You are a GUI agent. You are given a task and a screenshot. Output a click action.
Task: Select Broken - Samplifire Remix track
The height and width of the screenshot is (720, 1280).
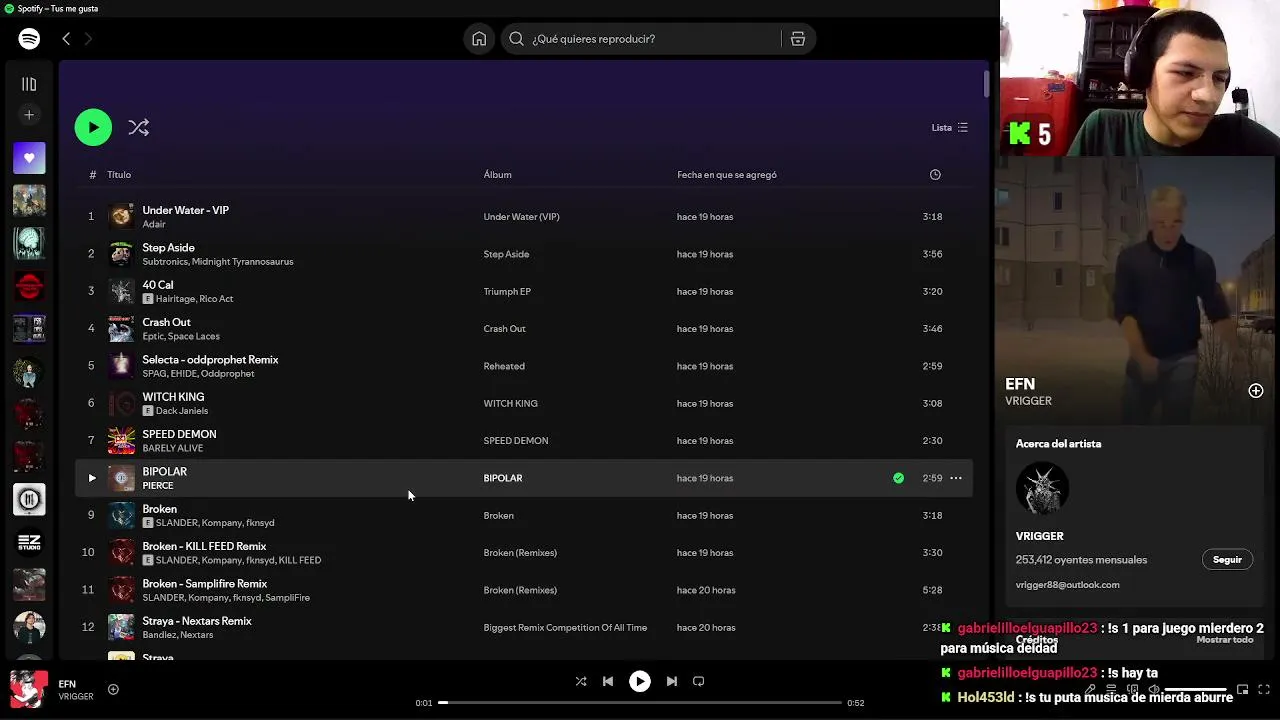point(204,583)
